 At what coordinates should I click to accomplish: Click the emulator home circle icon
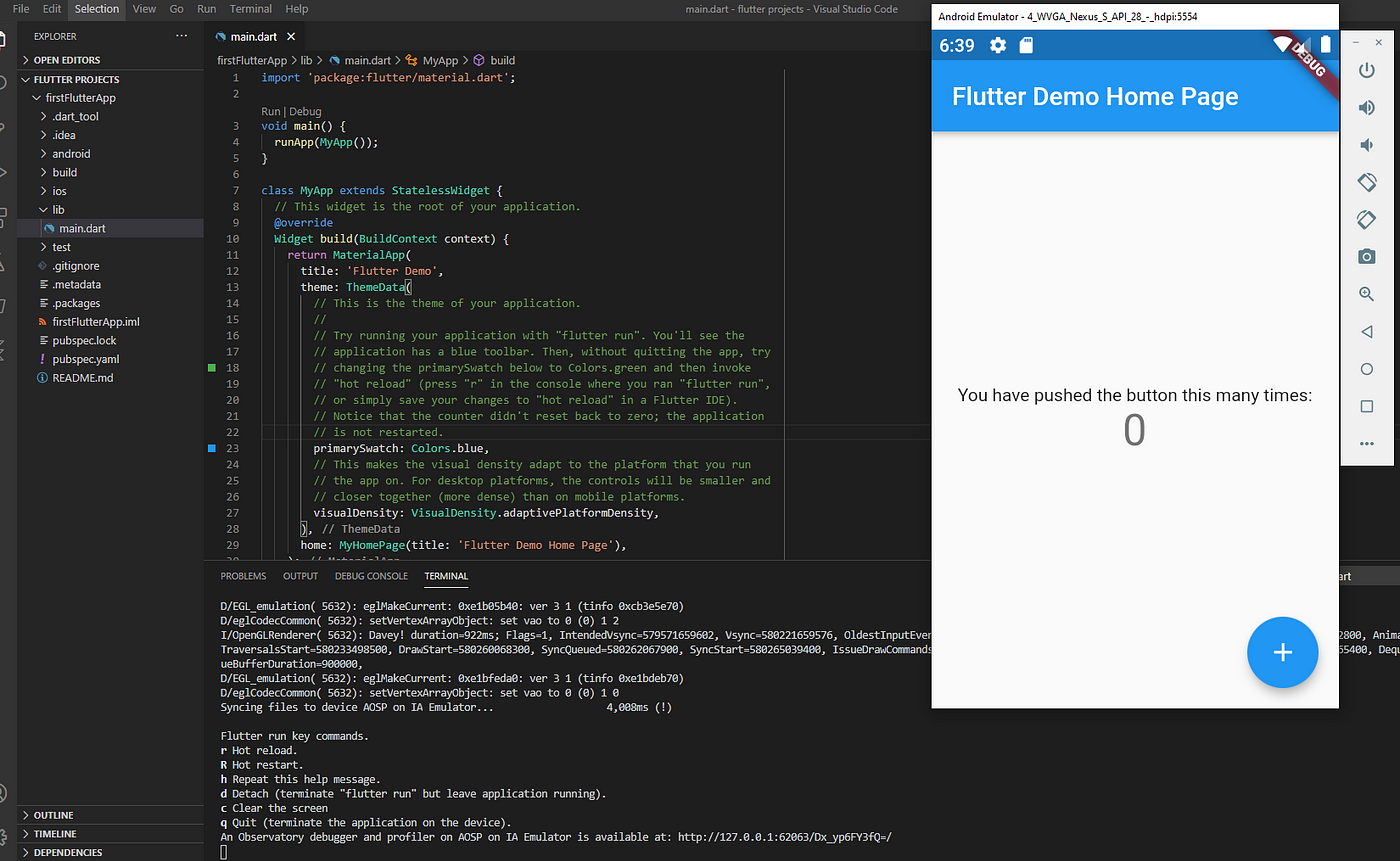1366,369
